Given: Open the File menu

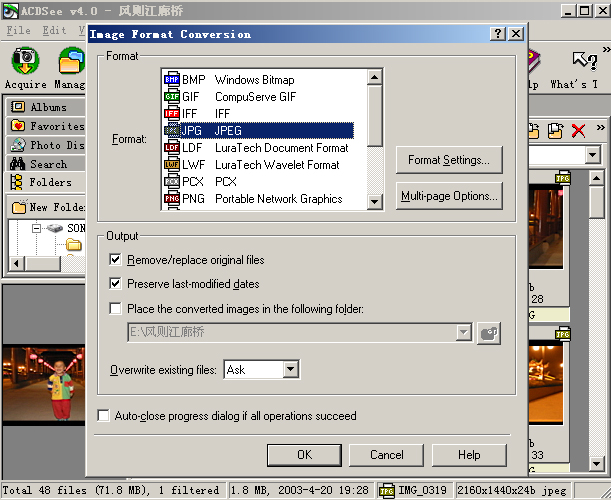Looking at the screenshot, I should 18,31.
